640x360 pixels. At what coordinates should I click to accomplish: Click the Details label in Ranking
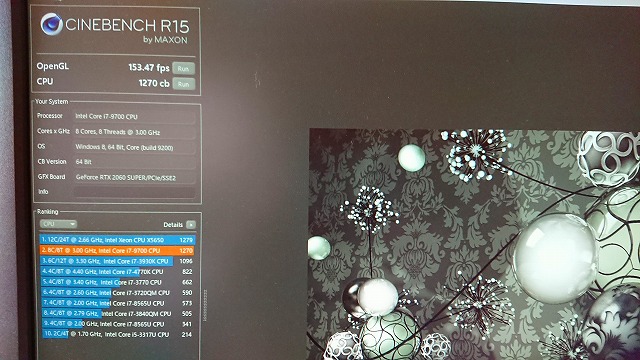click(173, 224)
